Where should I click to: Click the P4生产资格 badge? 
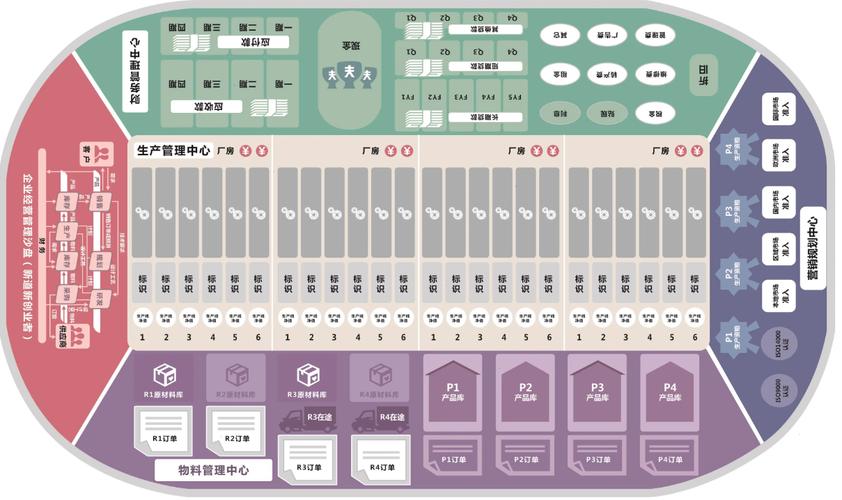(734, 149)
